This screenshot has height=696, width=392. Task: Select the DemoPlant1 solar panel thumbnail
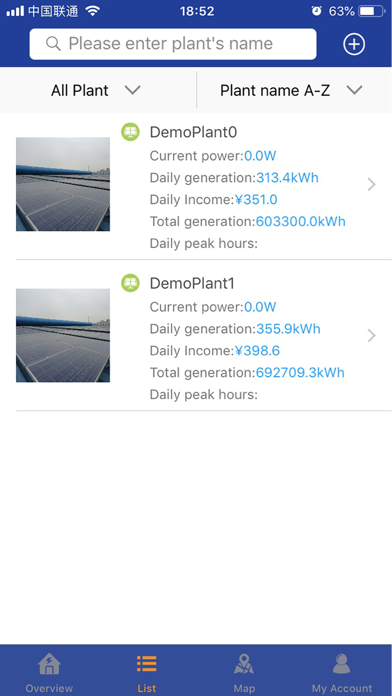coord(63,336)
